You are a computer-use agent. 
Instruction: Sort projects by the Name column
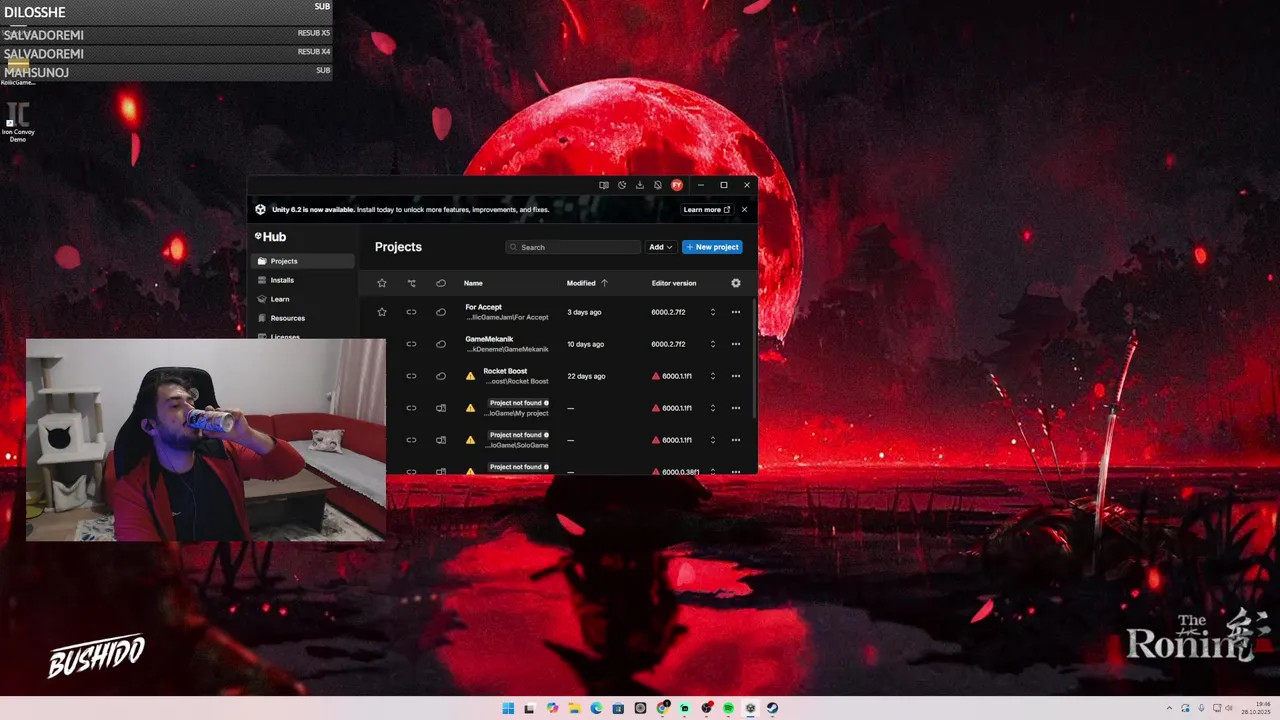[x=473, y=283]
